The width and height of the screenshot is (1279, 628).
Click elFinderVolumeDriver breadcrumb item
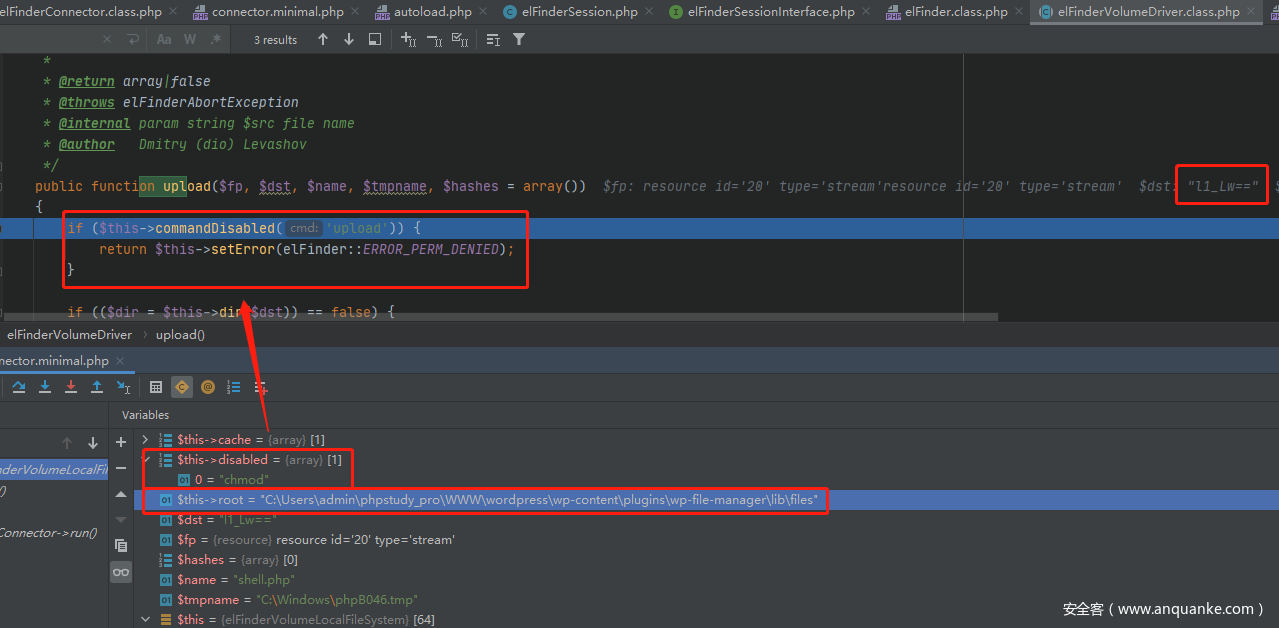pos(69,335)
